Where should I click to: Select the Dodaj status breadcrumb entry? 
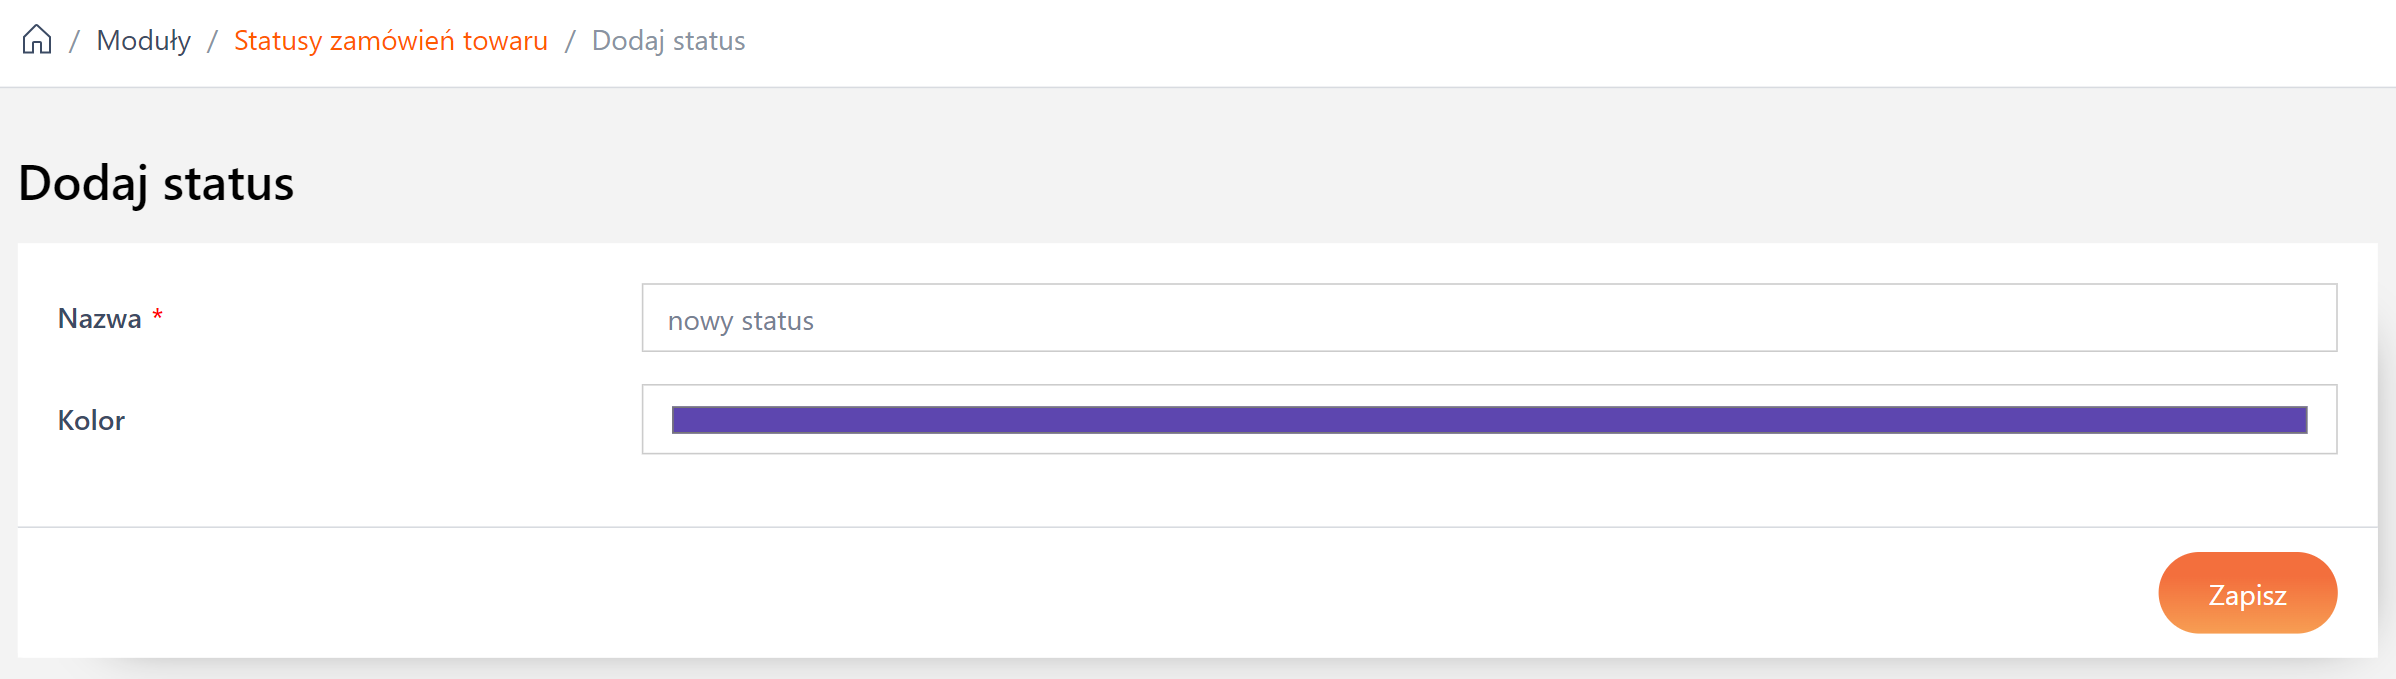667,41
